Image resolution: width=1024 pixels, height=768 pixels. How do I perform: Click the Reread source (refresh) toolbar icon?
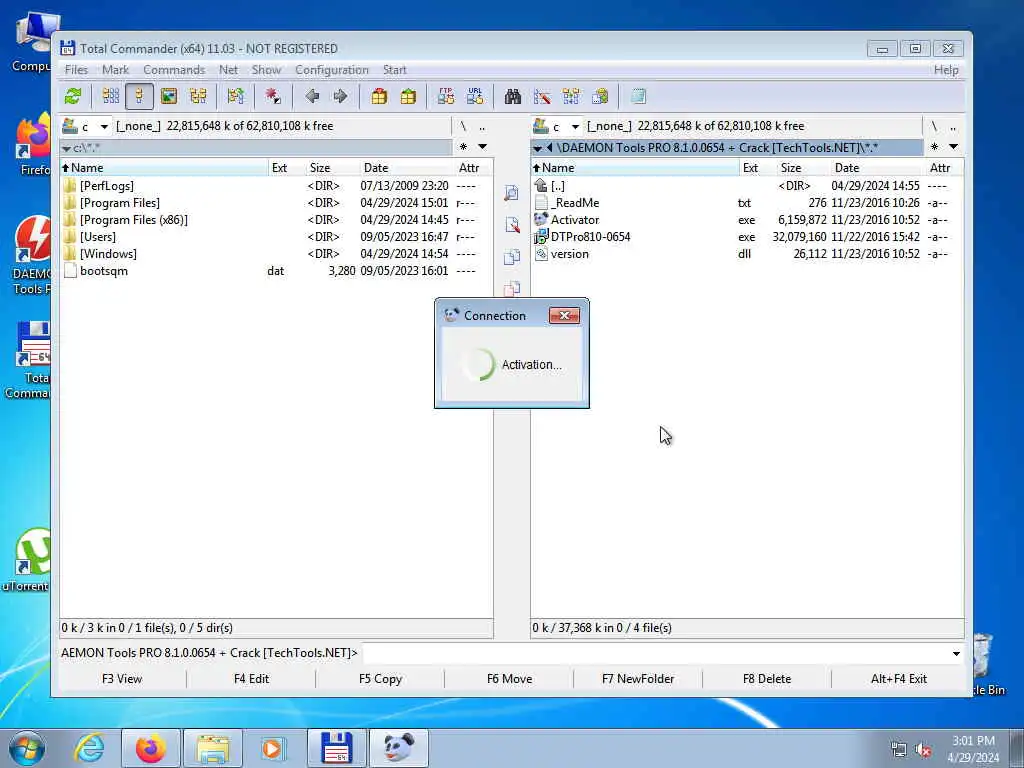[73, 97]
